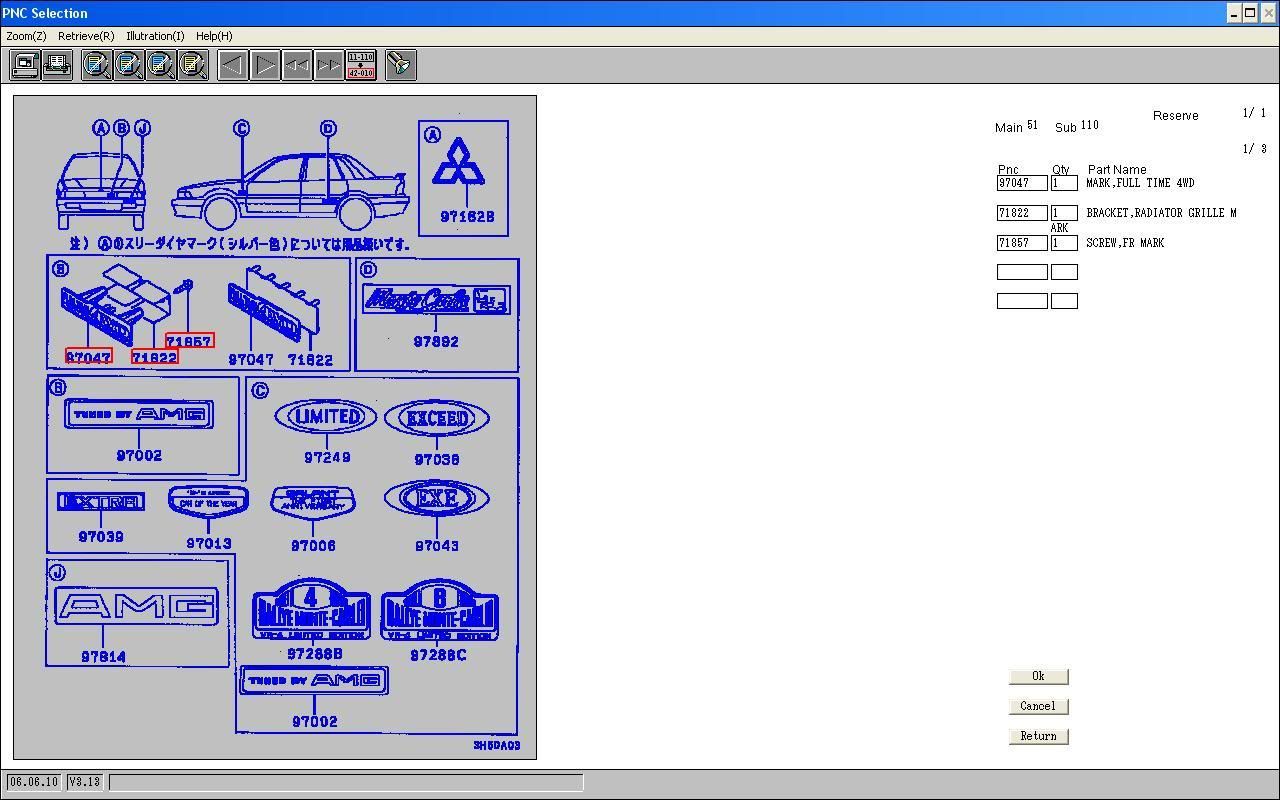The width and height of the screenshot is (1280, 800).
Task: Click the first empty Pnc field
Action: click(x=1022, y=272)
